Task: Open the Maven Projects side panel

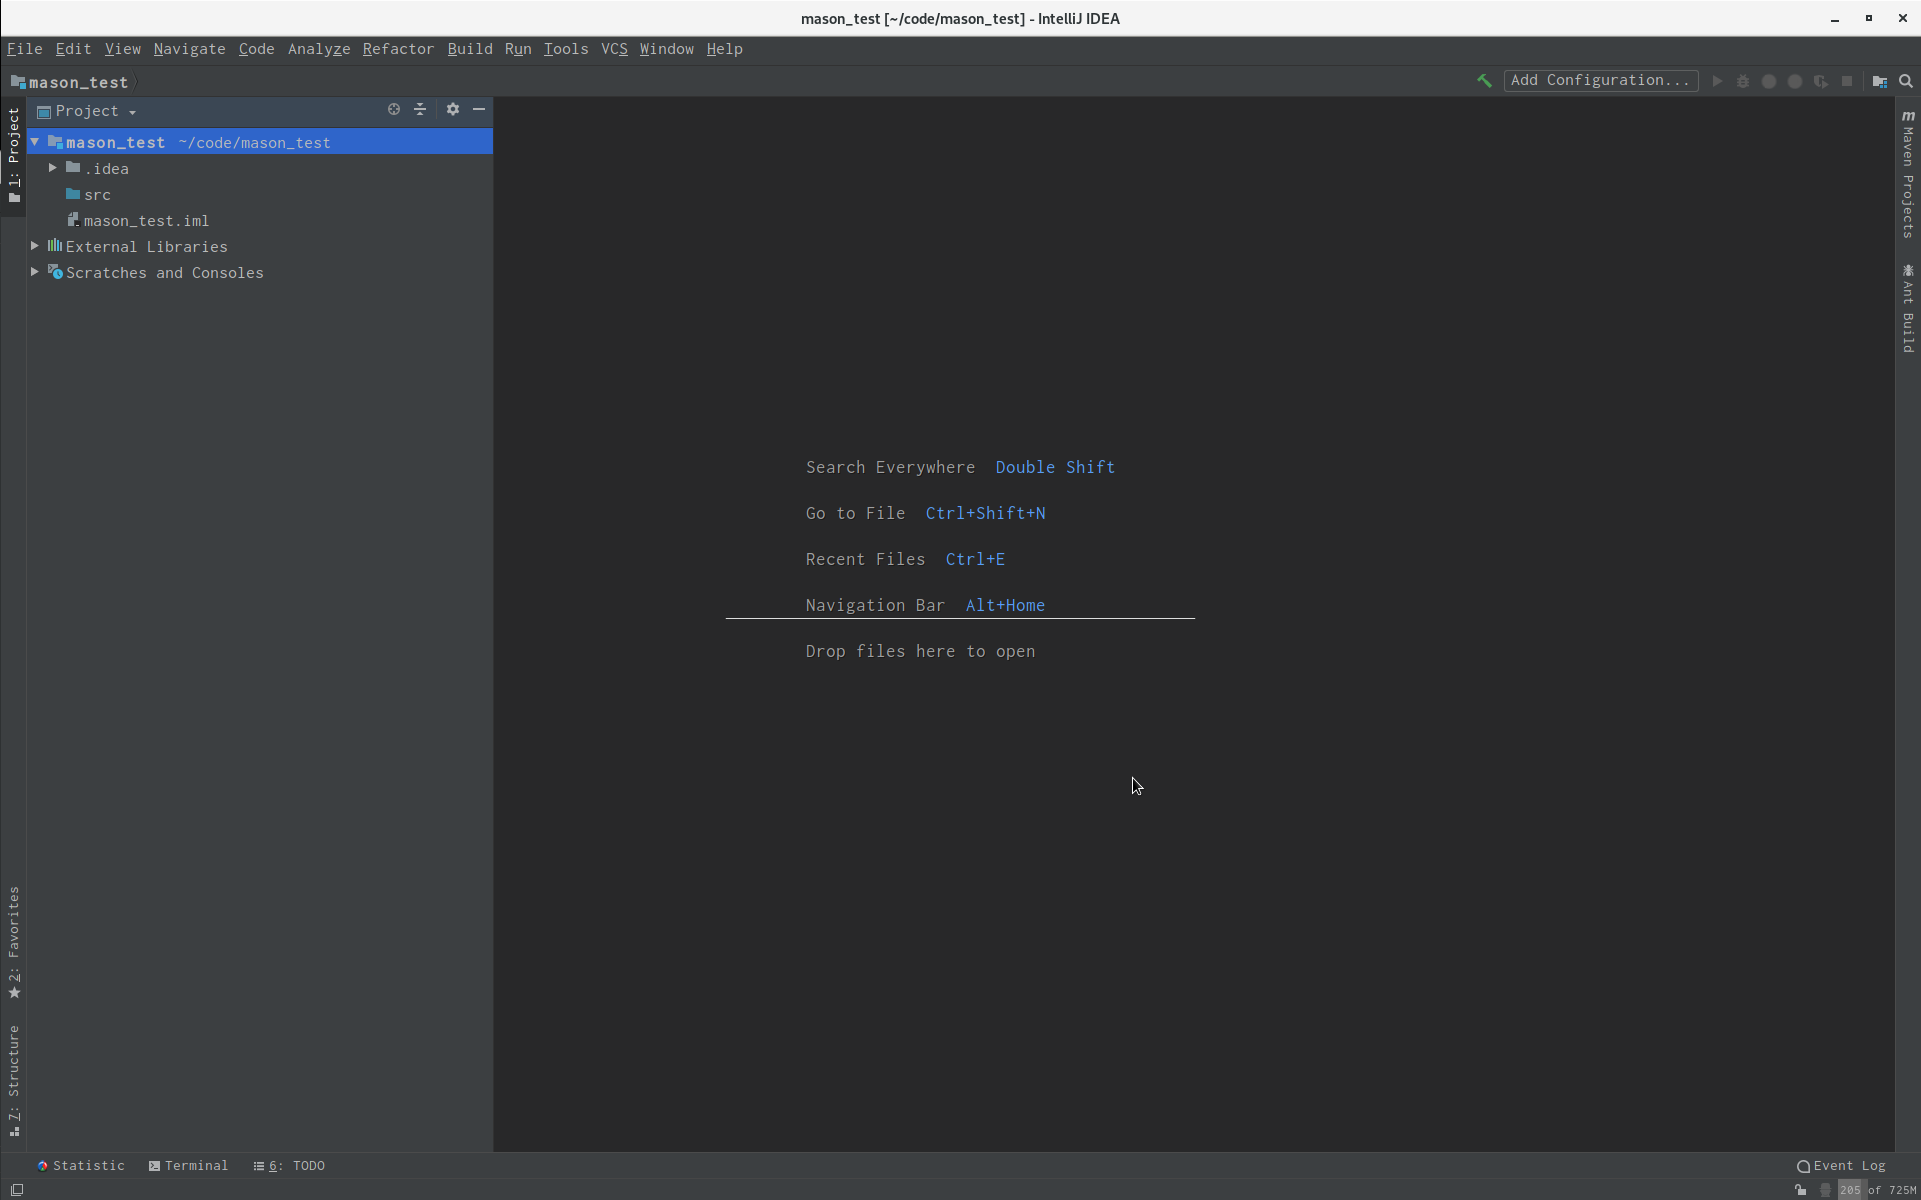Action: click(1908, 174)
